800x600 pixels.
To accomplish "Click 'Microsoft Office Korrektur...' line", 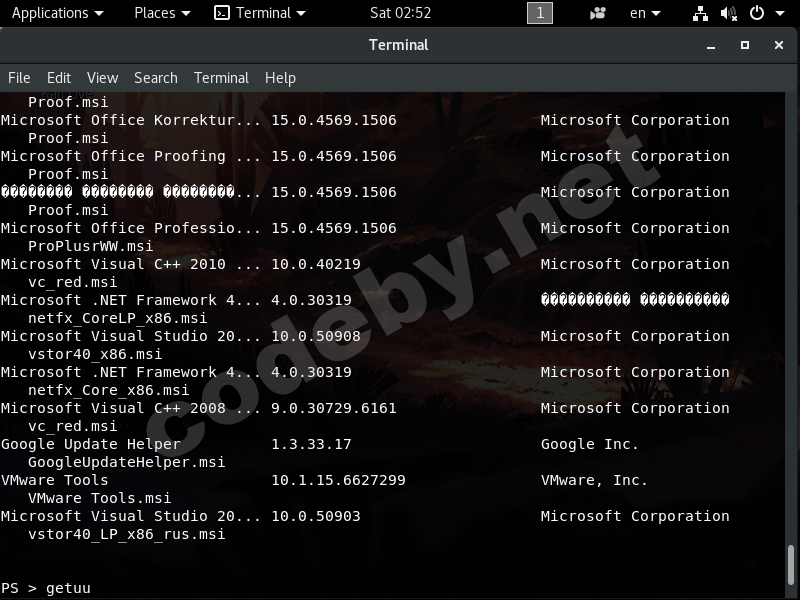I will click(x=131, y=120).
